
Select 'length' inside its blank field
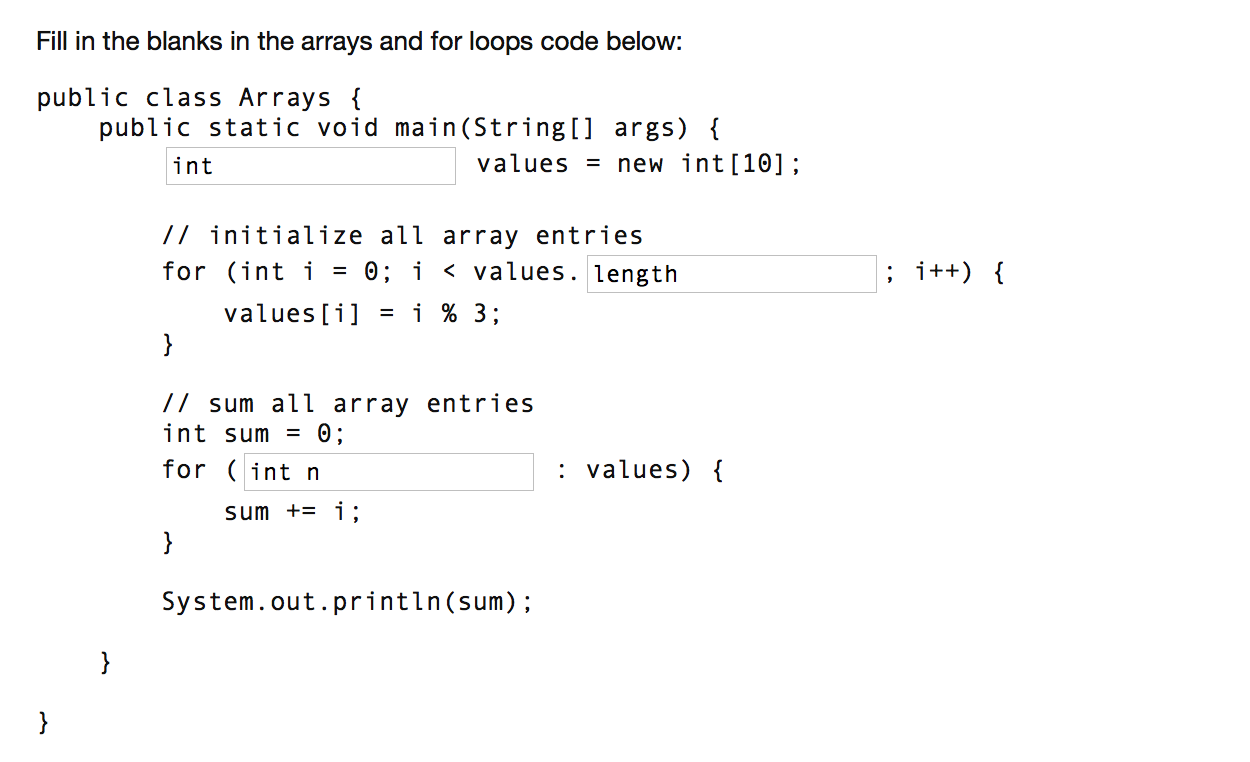(x=634, y=273)
